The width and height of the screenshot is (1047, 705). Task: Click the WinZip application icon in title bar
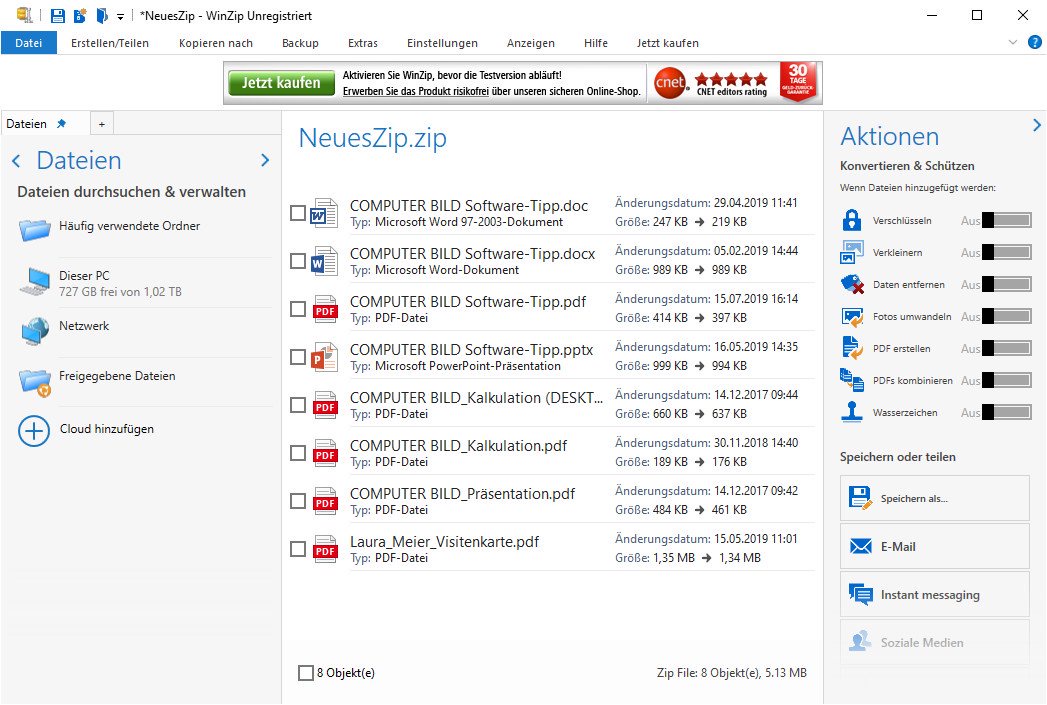25,15
